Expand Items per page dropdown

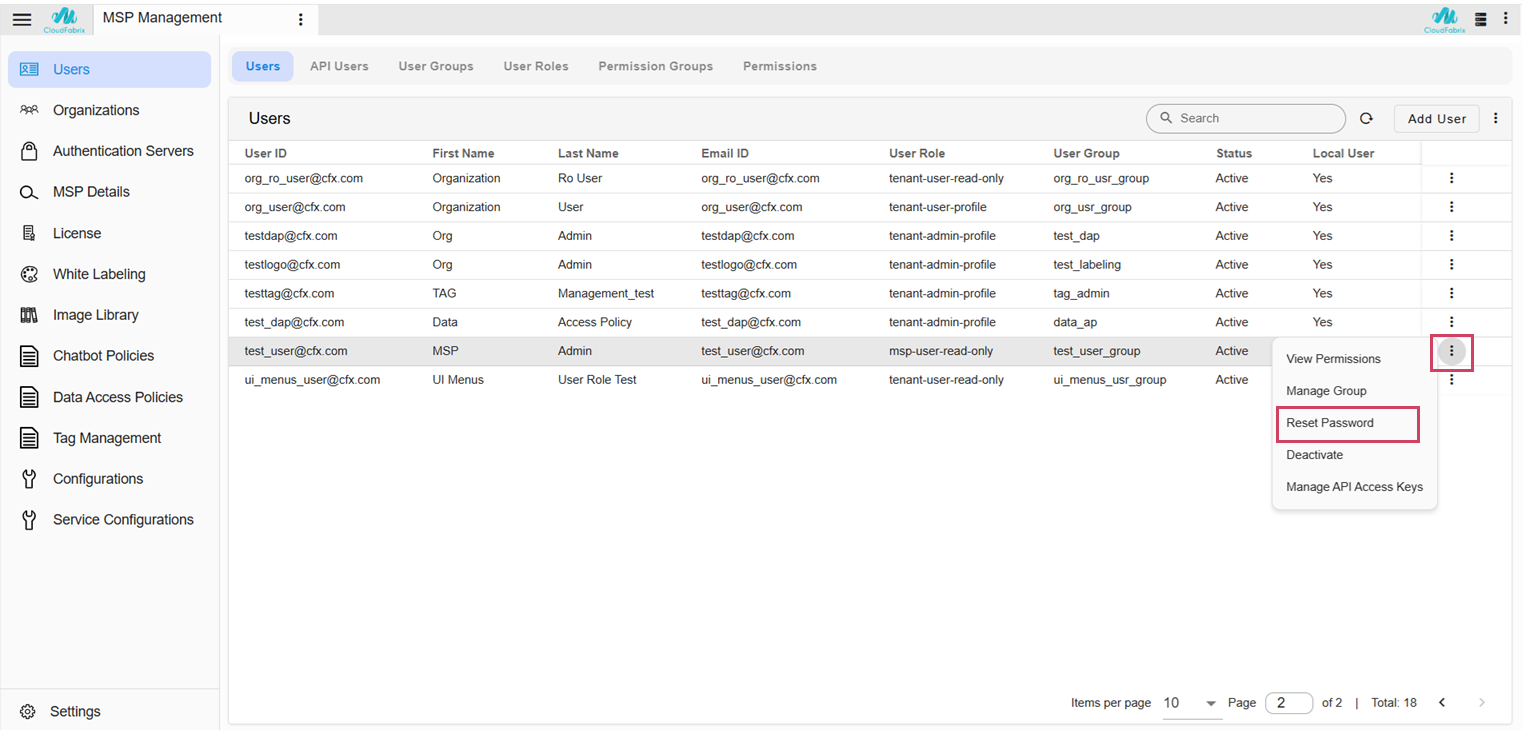click(x=1192, y=703)
